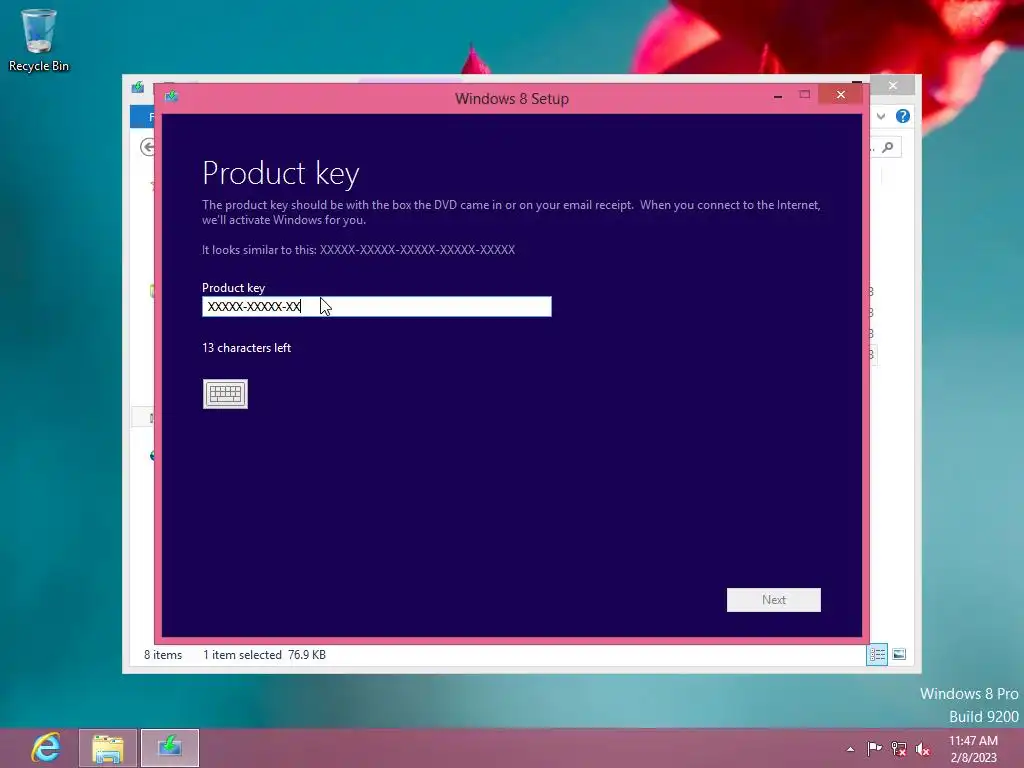Image resolution: width=1024 pixels, height=768 pixels.
Task: Click Windows 8 Setup title bar icon
Action: click(172, 97)
